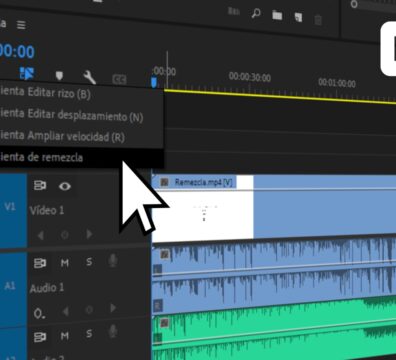Add a marker with shield icon
The height and width of the screenshot is (360, 396).
(x=59, y=76)
